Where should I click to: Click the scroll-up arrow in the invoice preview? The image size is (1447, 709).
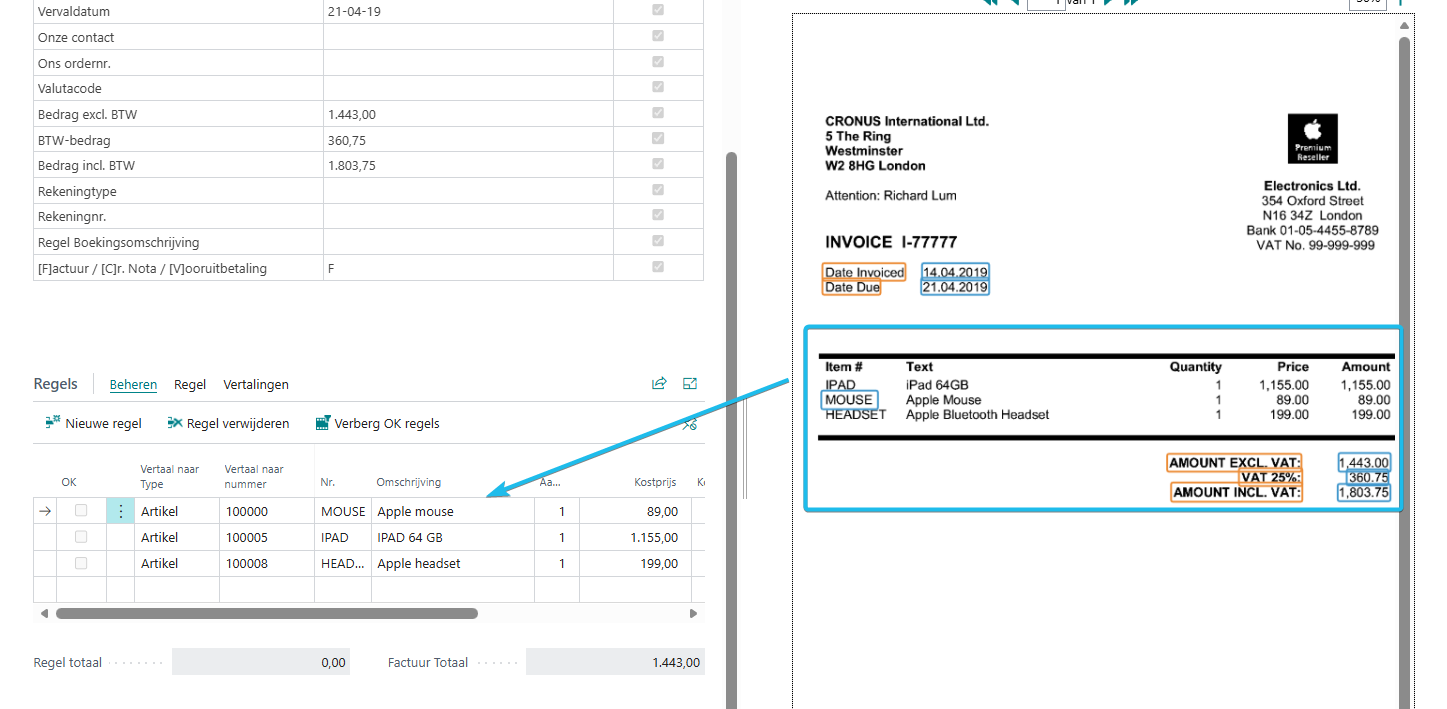coord(1404,25)
